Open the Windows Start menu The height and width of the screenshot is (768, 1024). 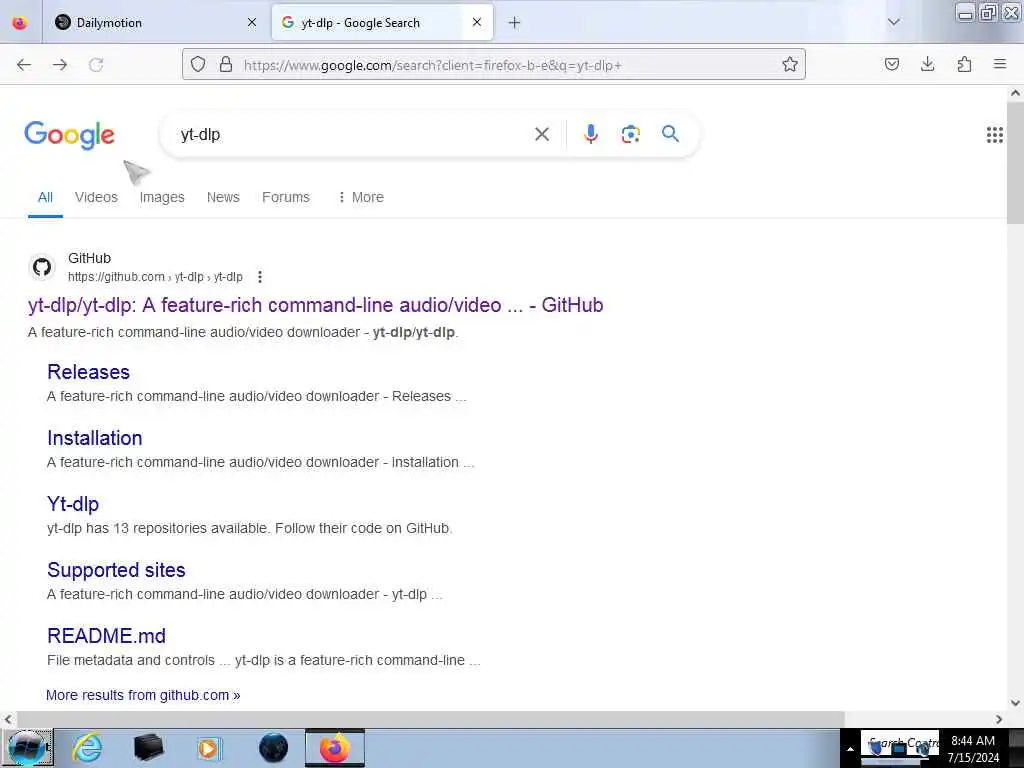pos(27,748)
